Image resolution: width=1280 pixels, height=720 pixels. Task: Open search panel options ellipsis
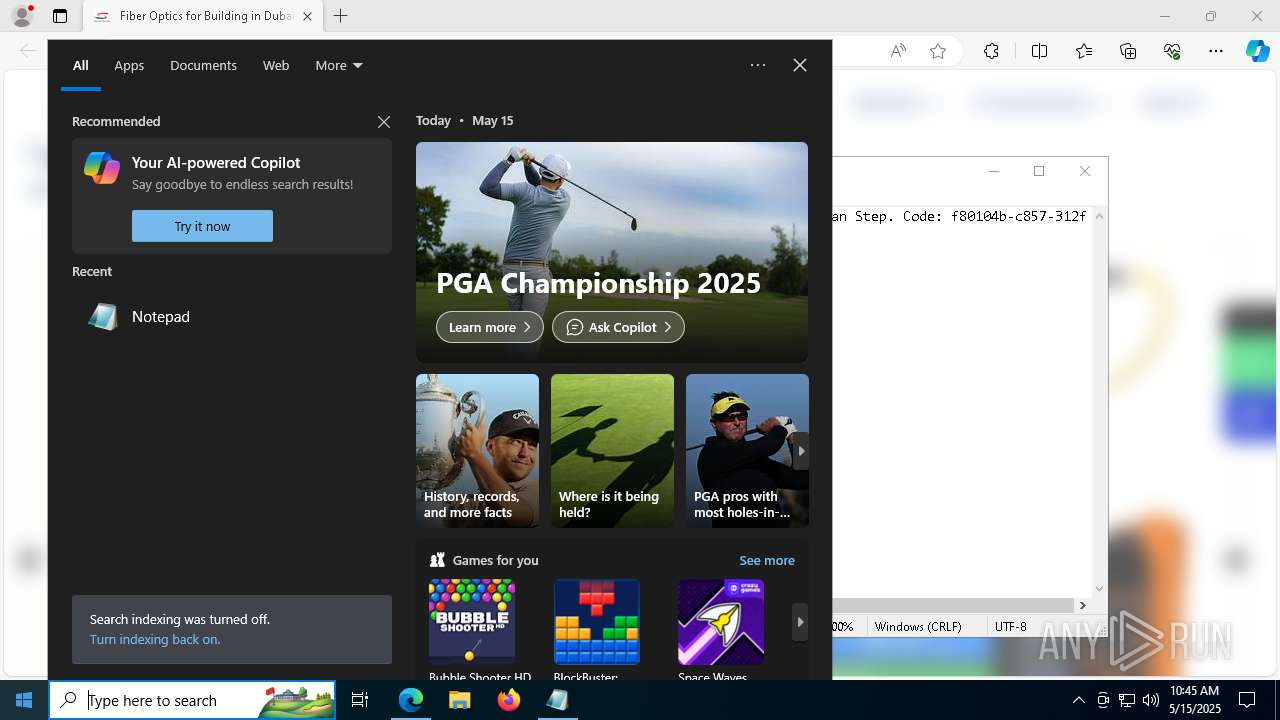758,65
